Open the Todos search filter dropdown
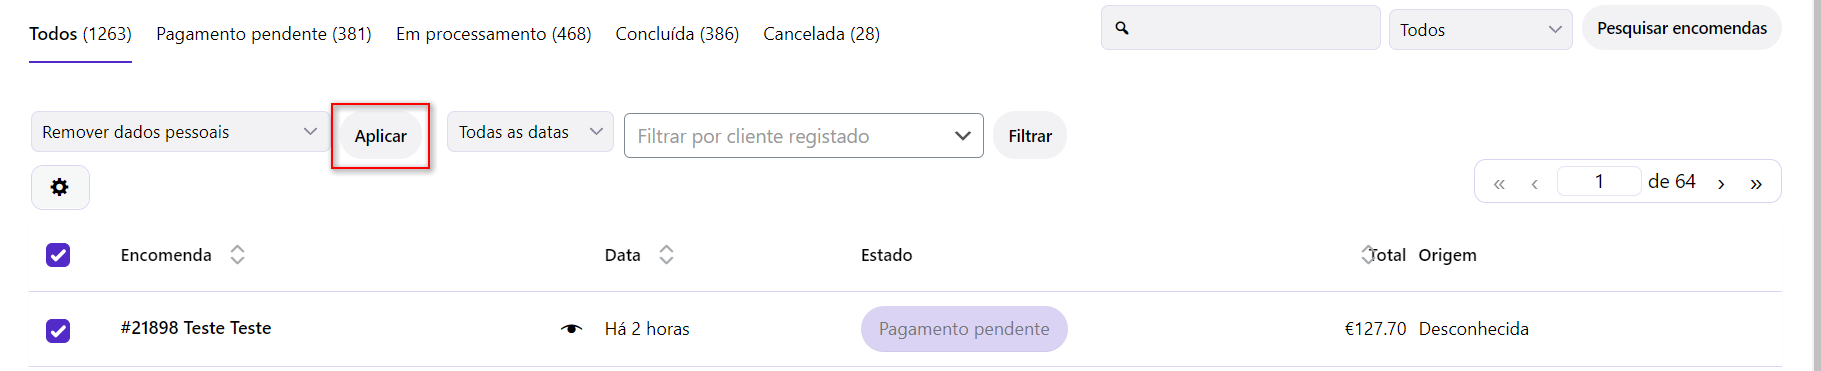Viewport: 1821px width, 371px height. point(1480,30)
